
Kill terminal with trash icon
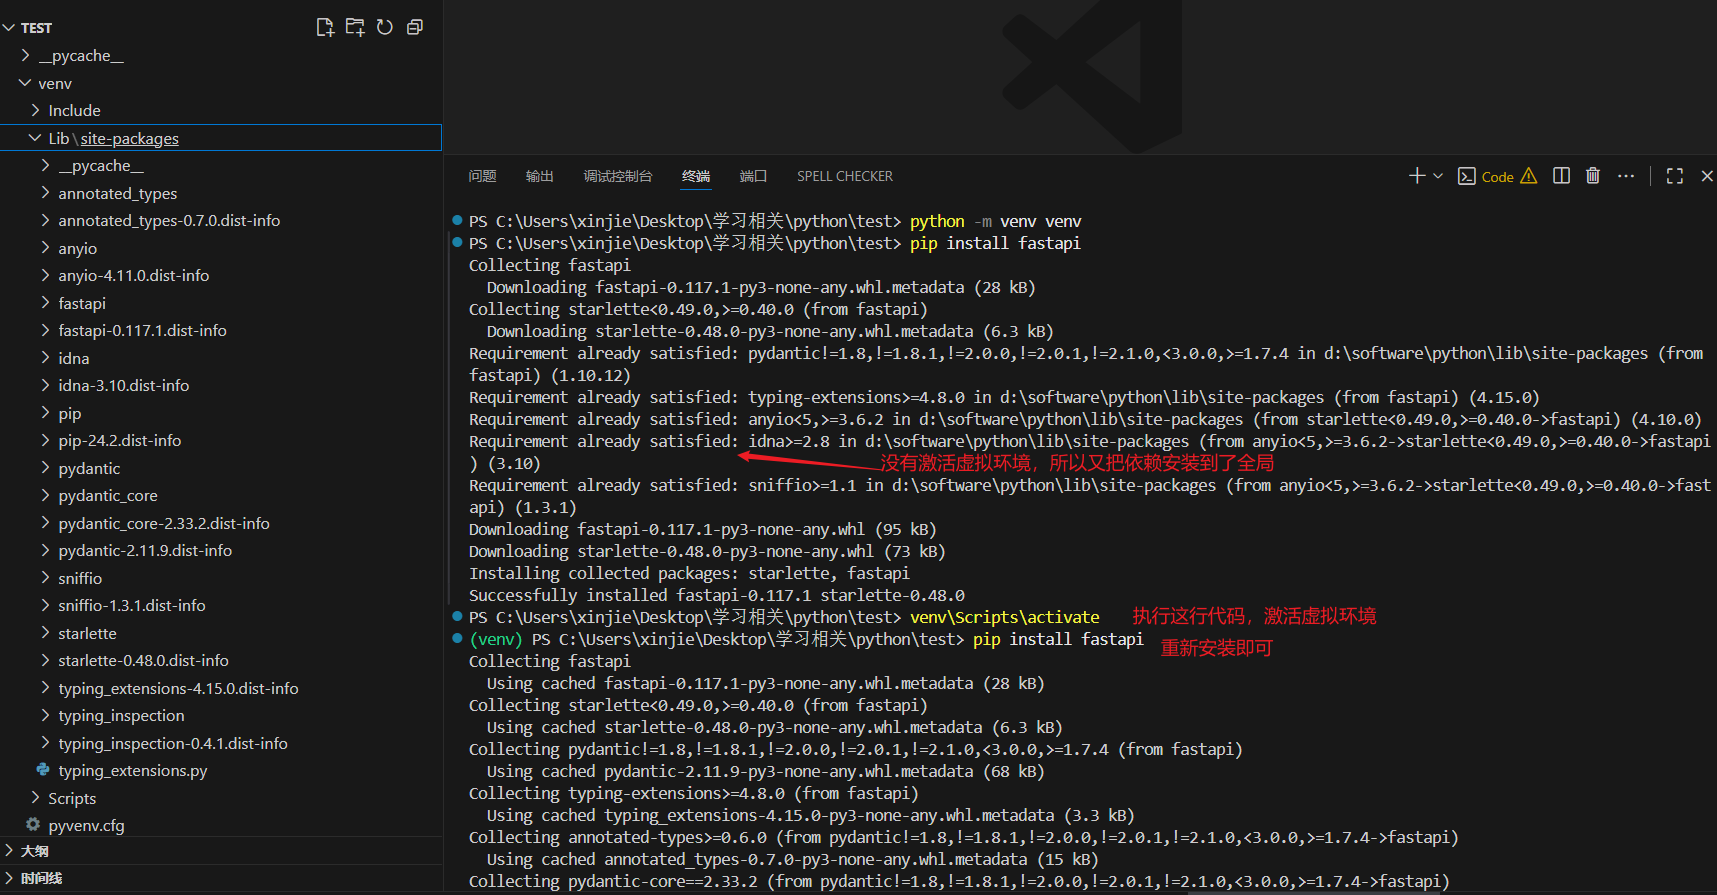(x=1593, y=176)
